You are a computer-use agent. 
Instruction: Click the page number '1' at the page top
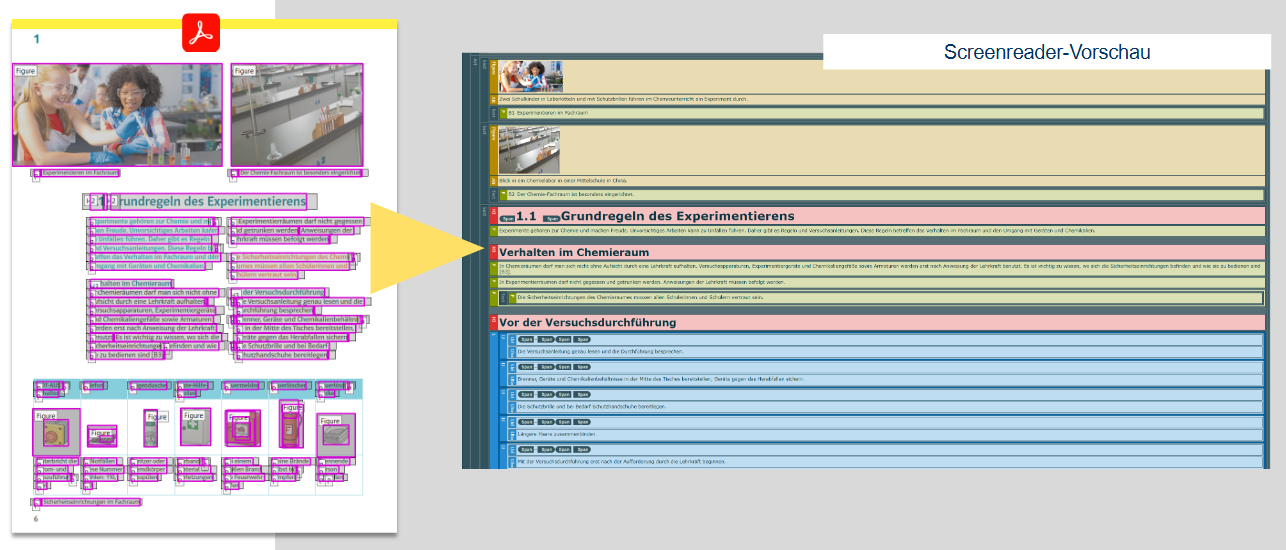(37, 39)
